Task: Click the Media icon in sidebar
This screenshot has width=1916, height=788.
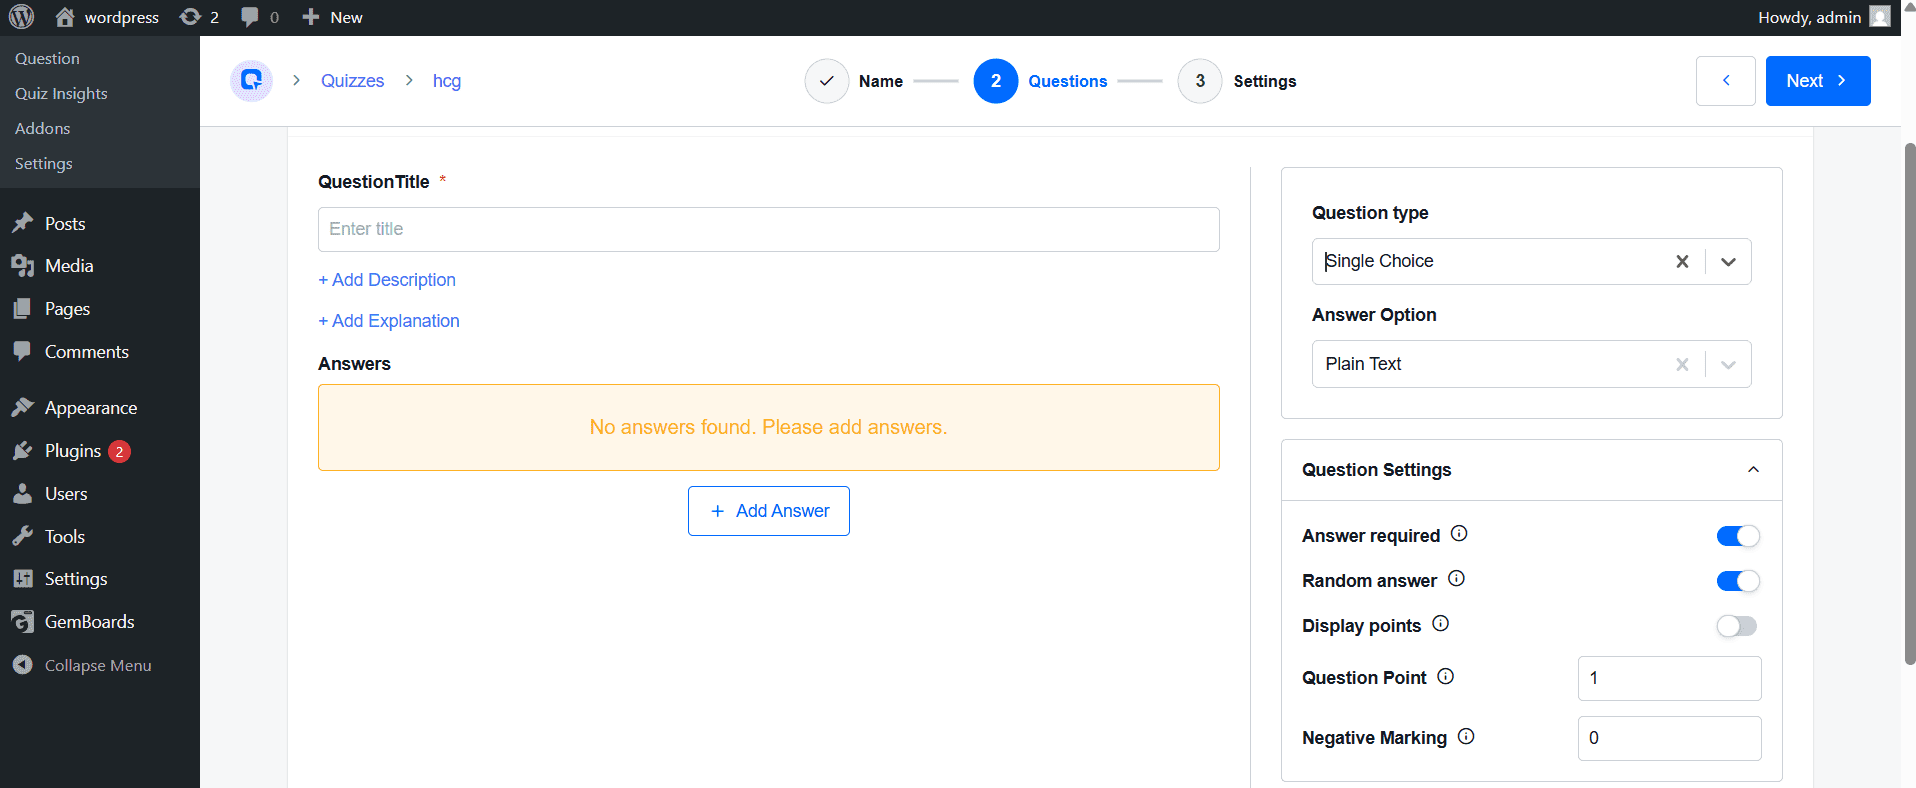Action: point(23,266)
